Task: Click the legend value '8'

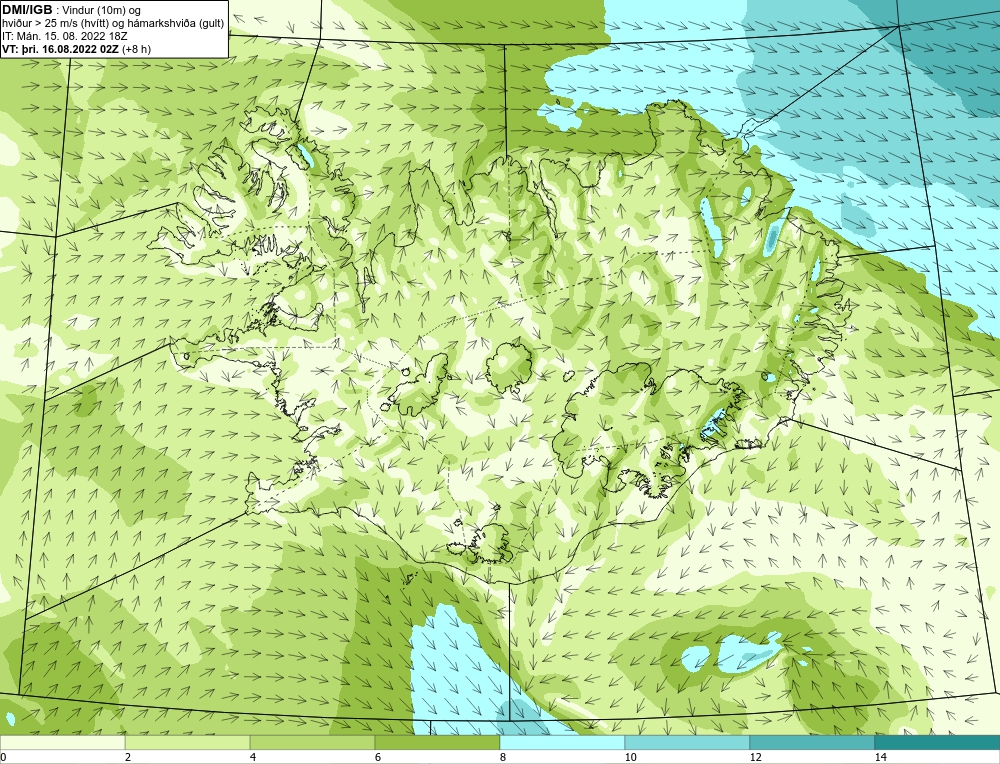Action: 503,757
